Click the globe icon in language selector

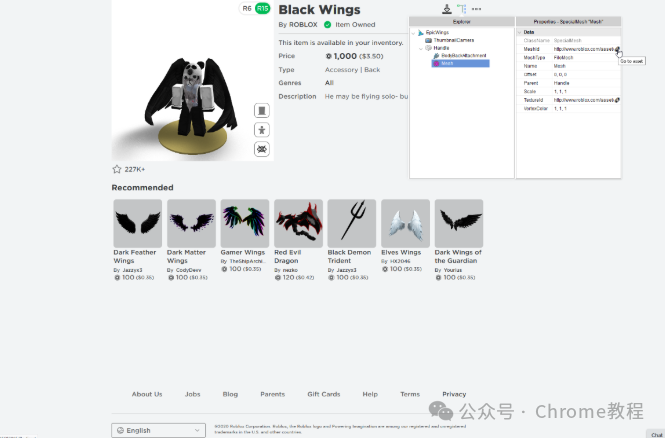(x=120, y=430)
